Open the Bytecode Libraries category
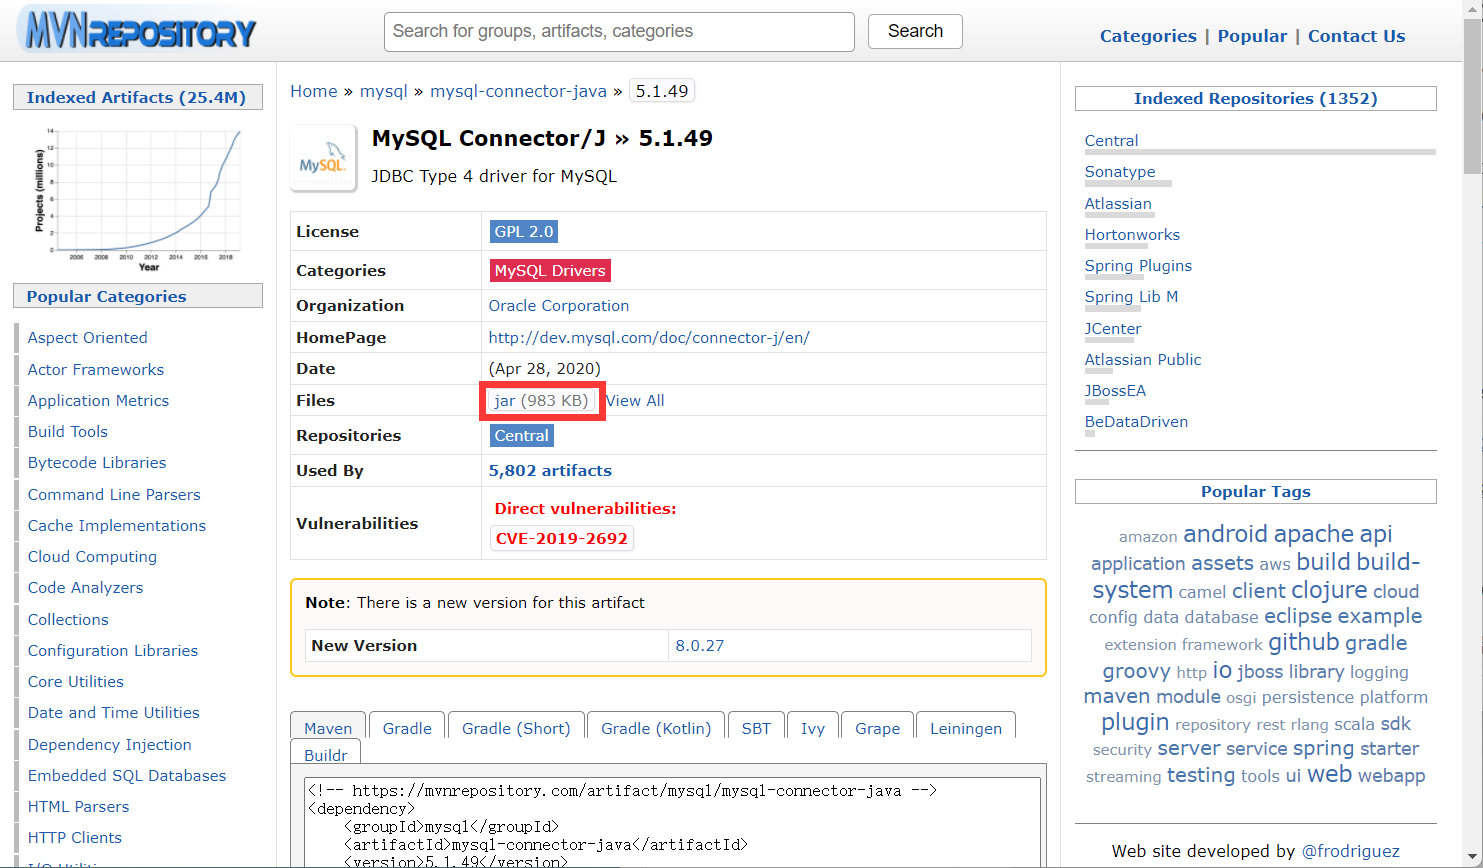The width and height of the screenshot is (1483, 868). coord(97,463)
